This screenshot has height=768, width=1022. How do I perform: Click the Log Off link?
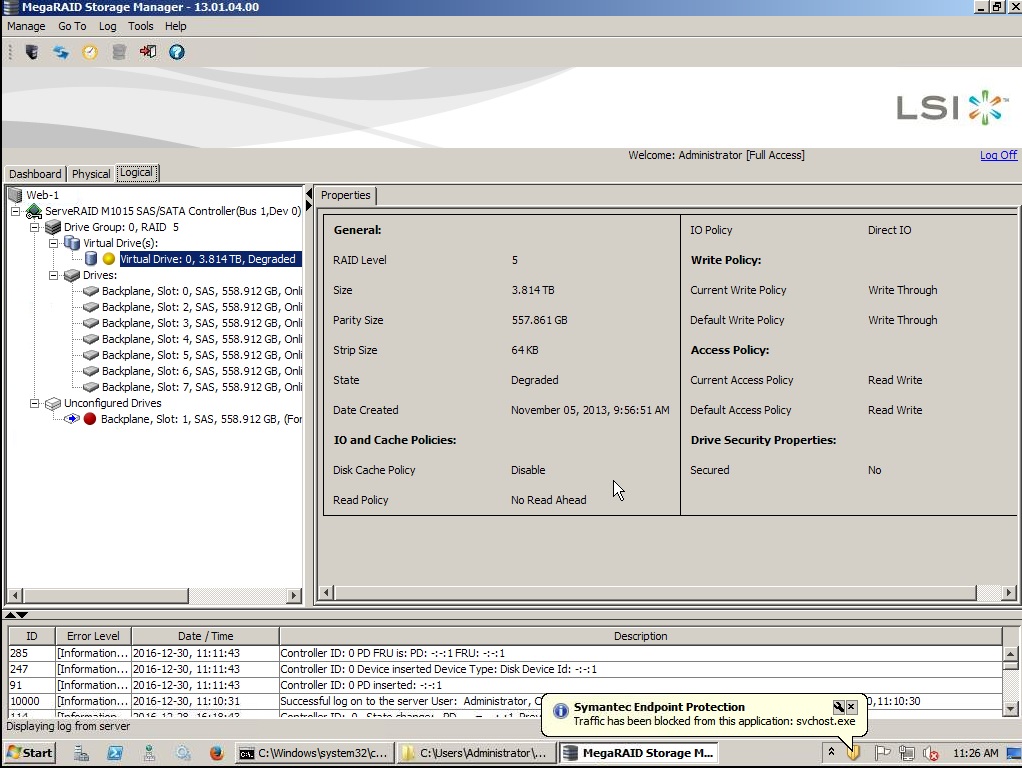(x=998, y=155)
